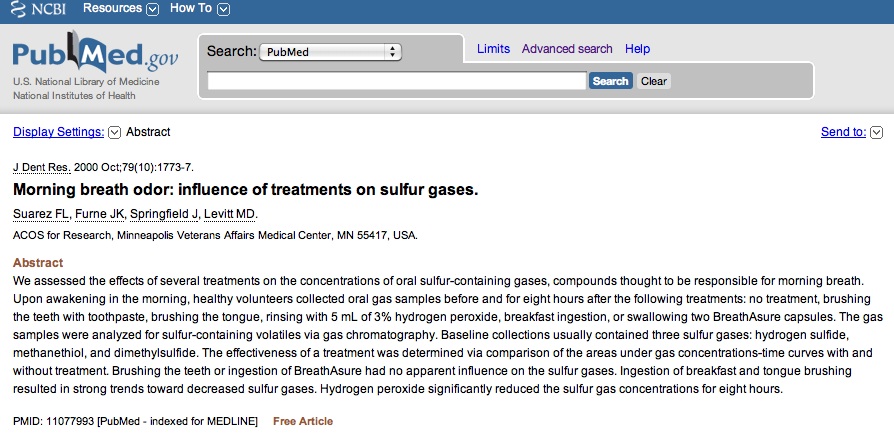Screen dimensions: 894x435
Task: Open the PubMed.gov logo homepage
Action: (x=95, y=55)
